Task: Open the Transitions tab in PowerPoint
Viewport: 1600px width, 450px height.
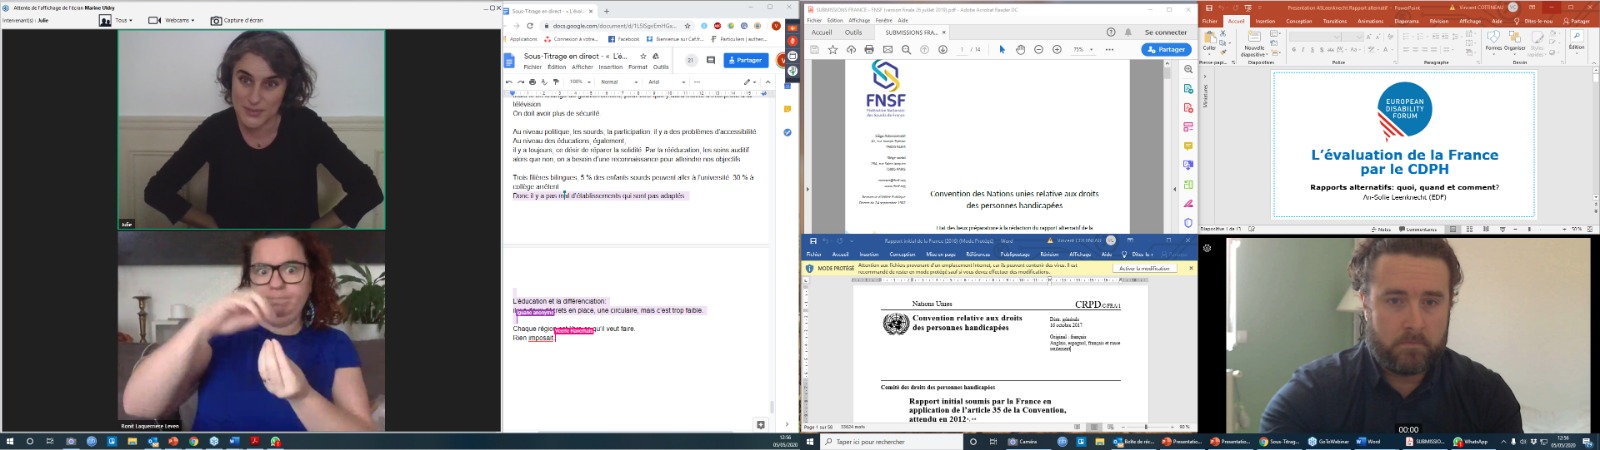Action: point(1335,21)
